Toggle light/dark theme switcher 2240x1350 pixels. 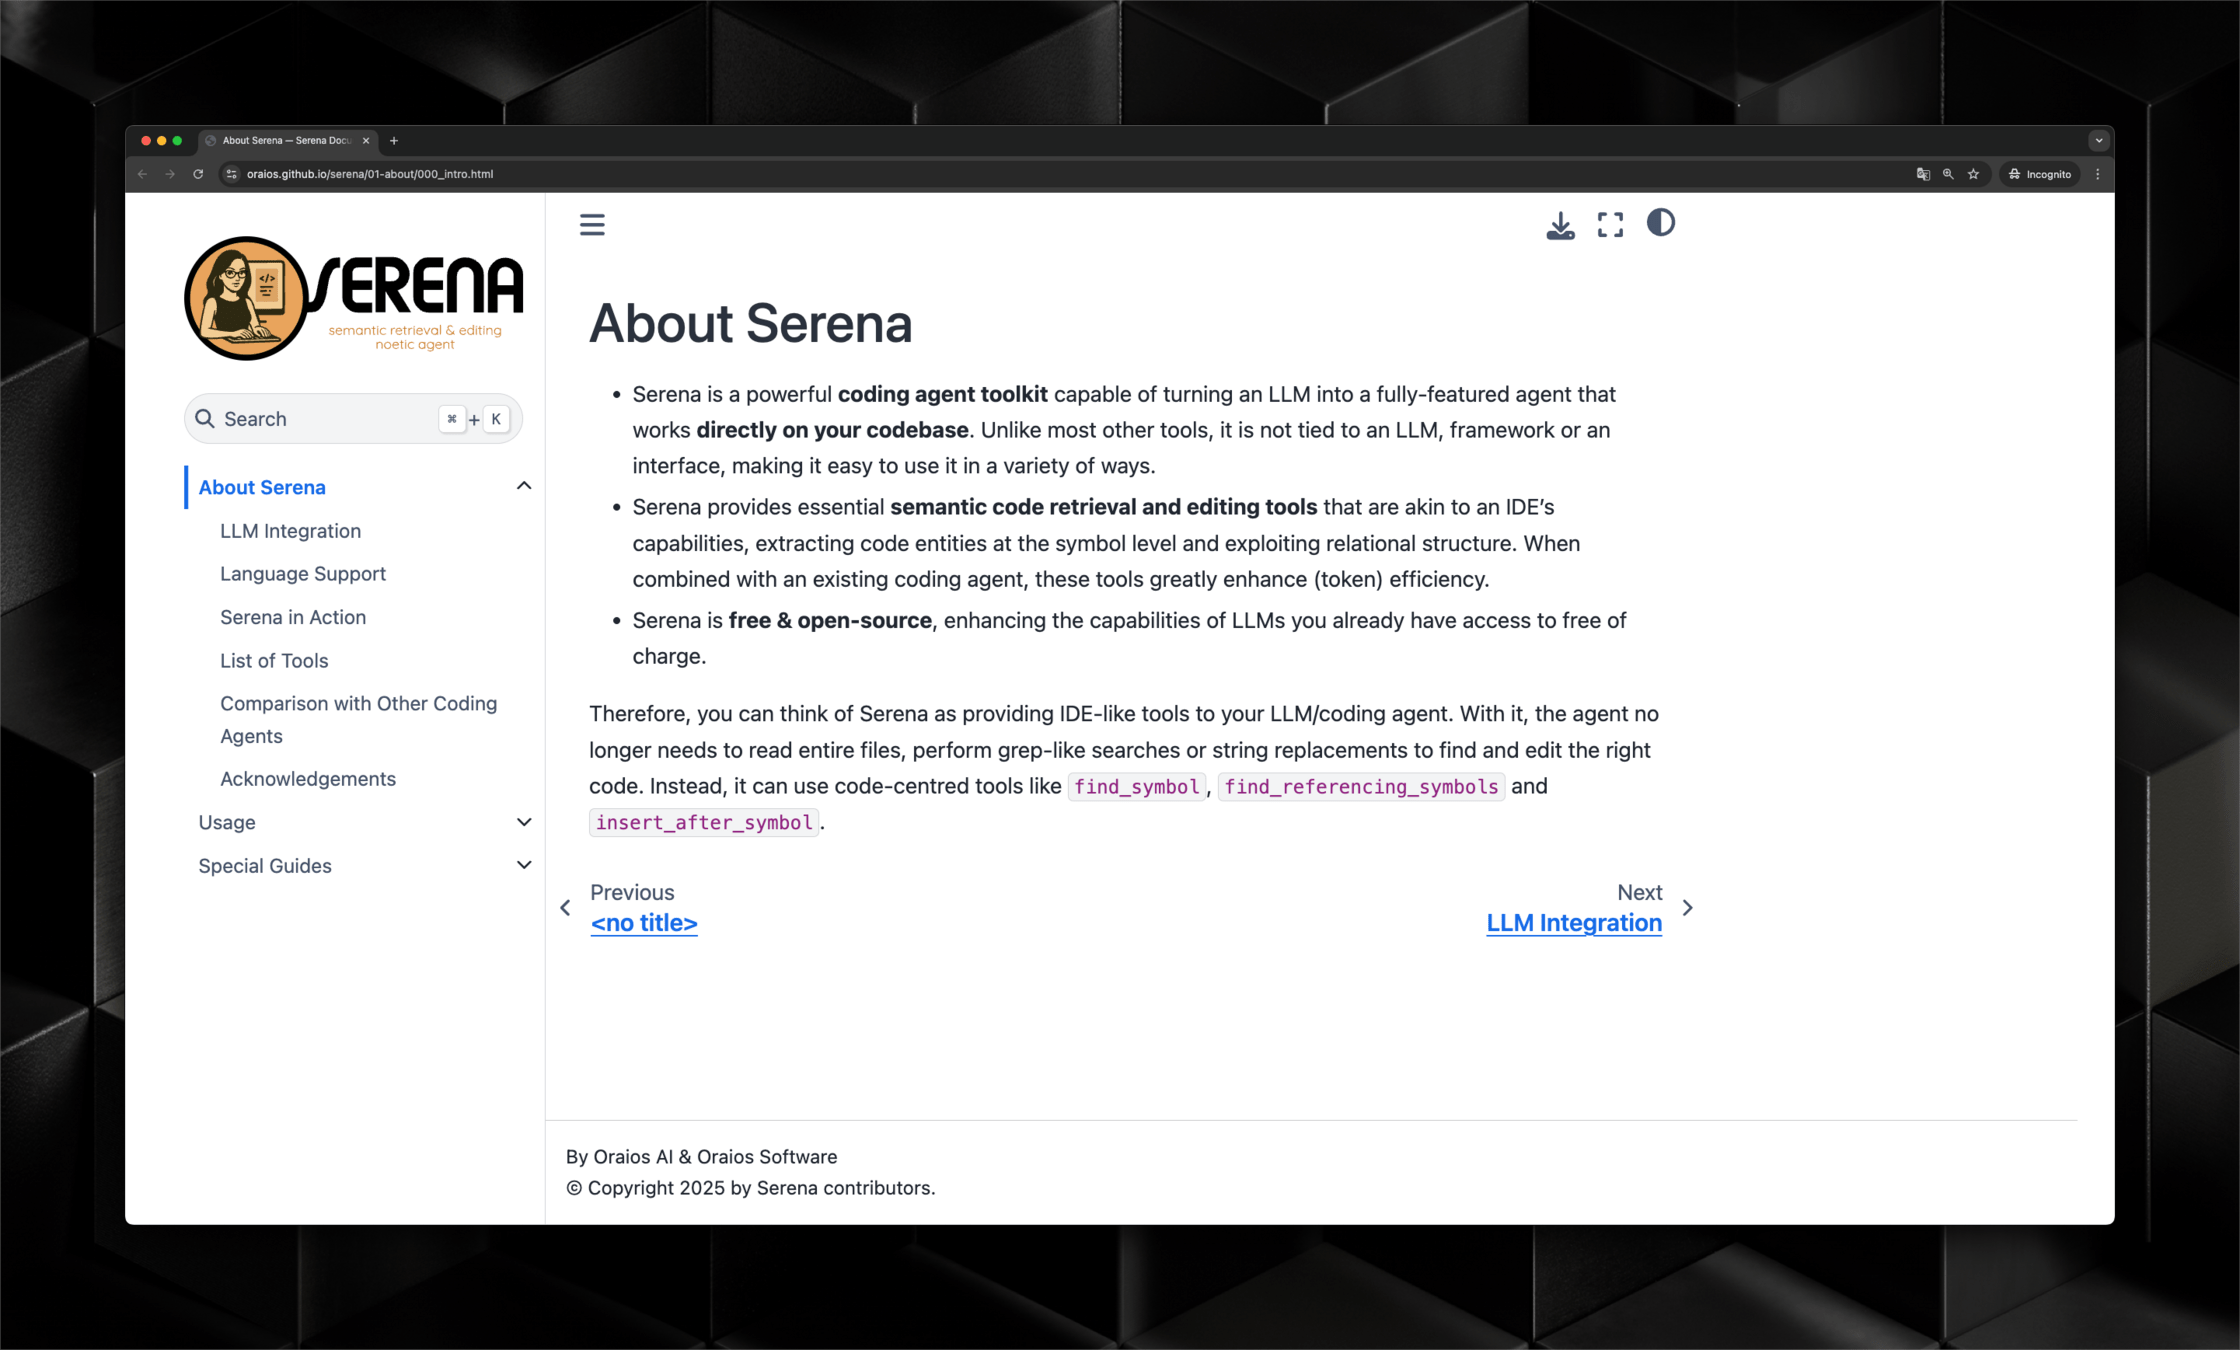coord(1660,223)
